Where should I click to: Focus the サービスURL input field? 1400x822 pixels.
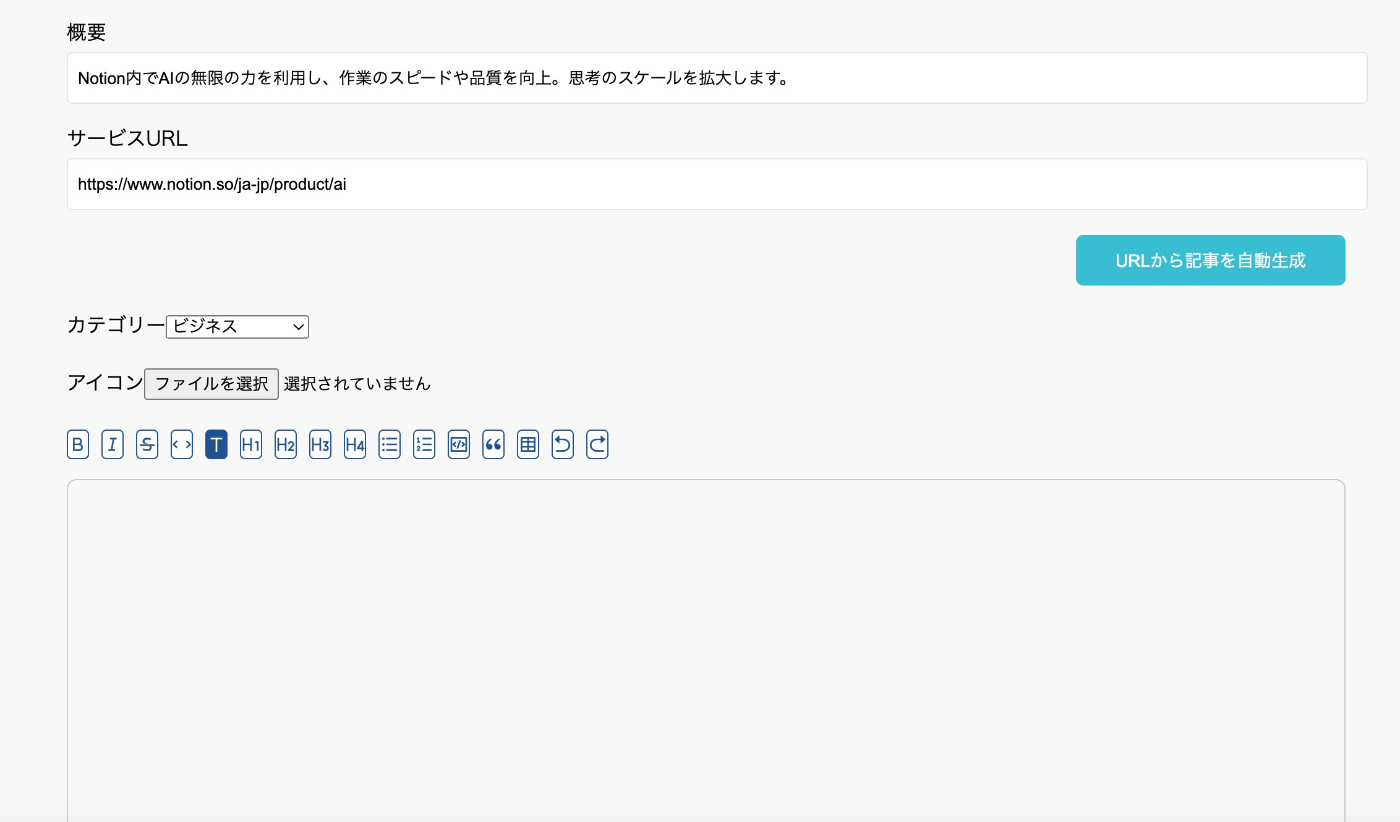click(717, 184)
